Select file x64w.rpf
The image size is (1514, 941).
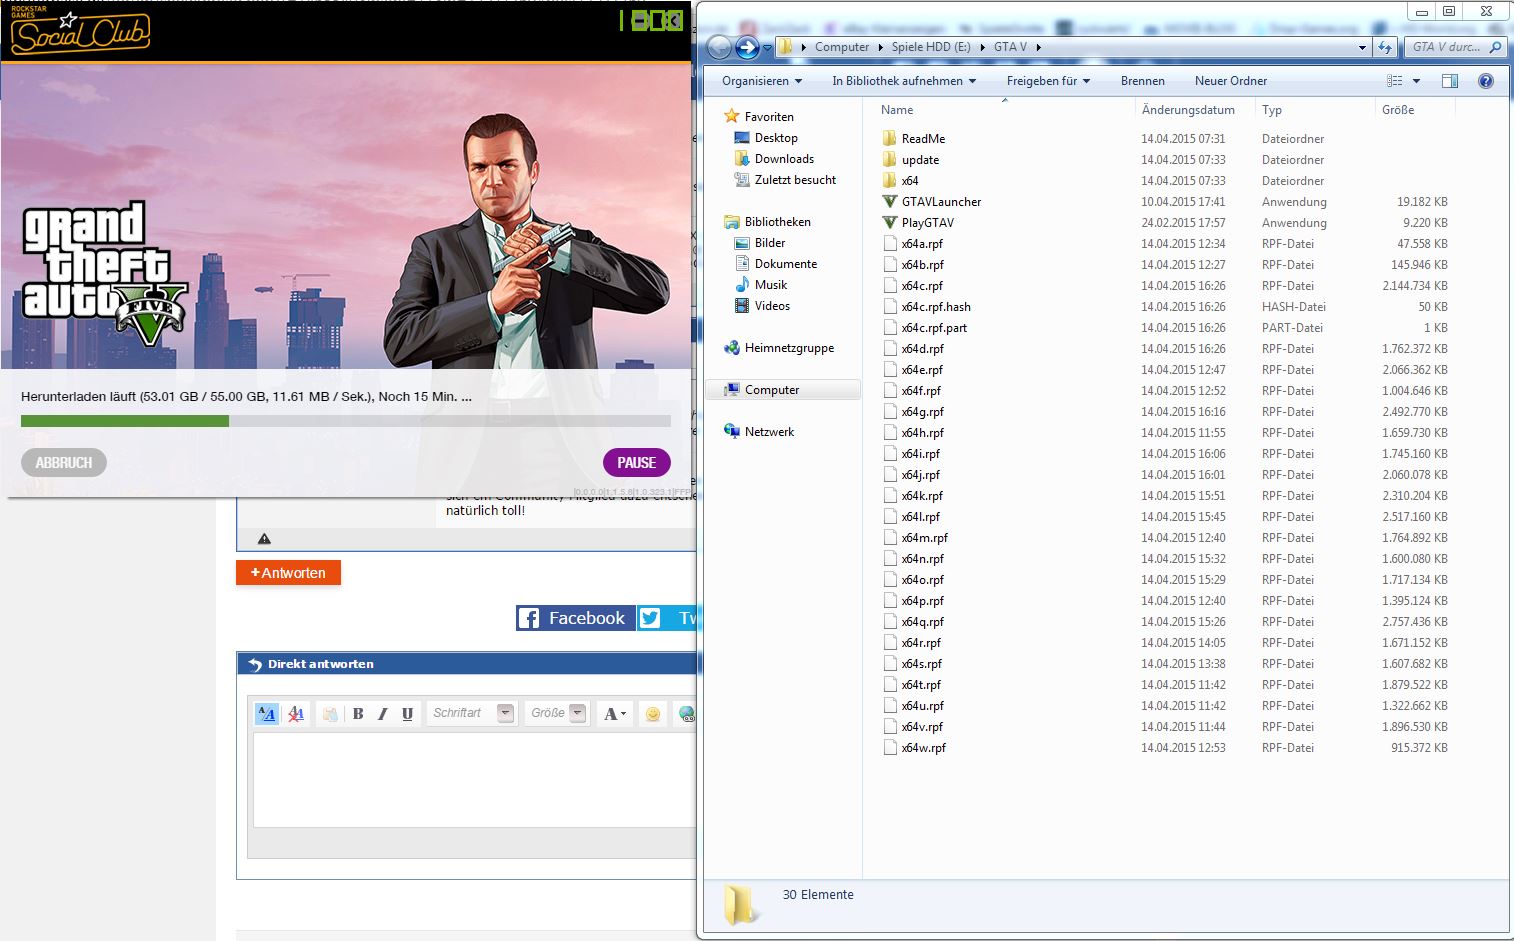pos(923,748)
